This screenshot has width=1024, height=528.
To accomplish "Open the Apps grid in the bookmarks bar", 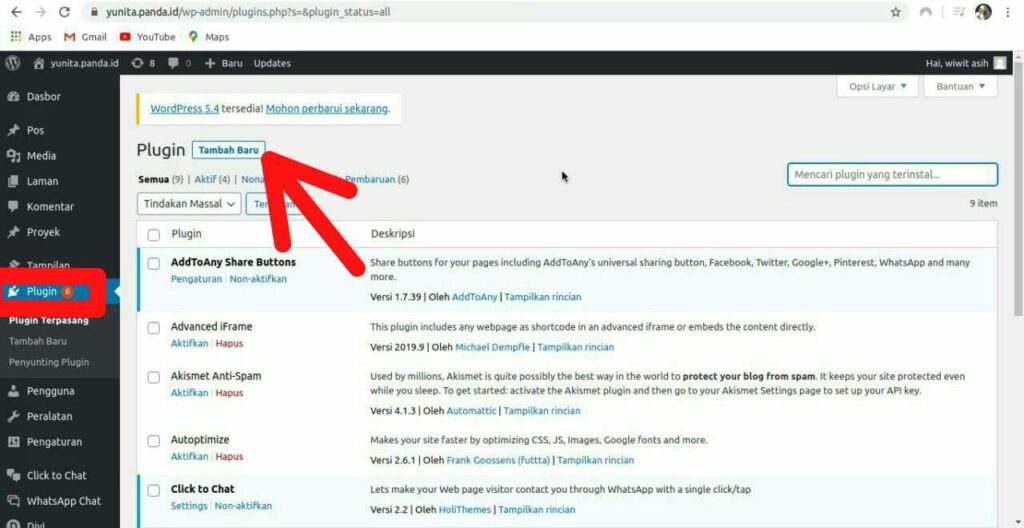I will [x=31, y=37].
